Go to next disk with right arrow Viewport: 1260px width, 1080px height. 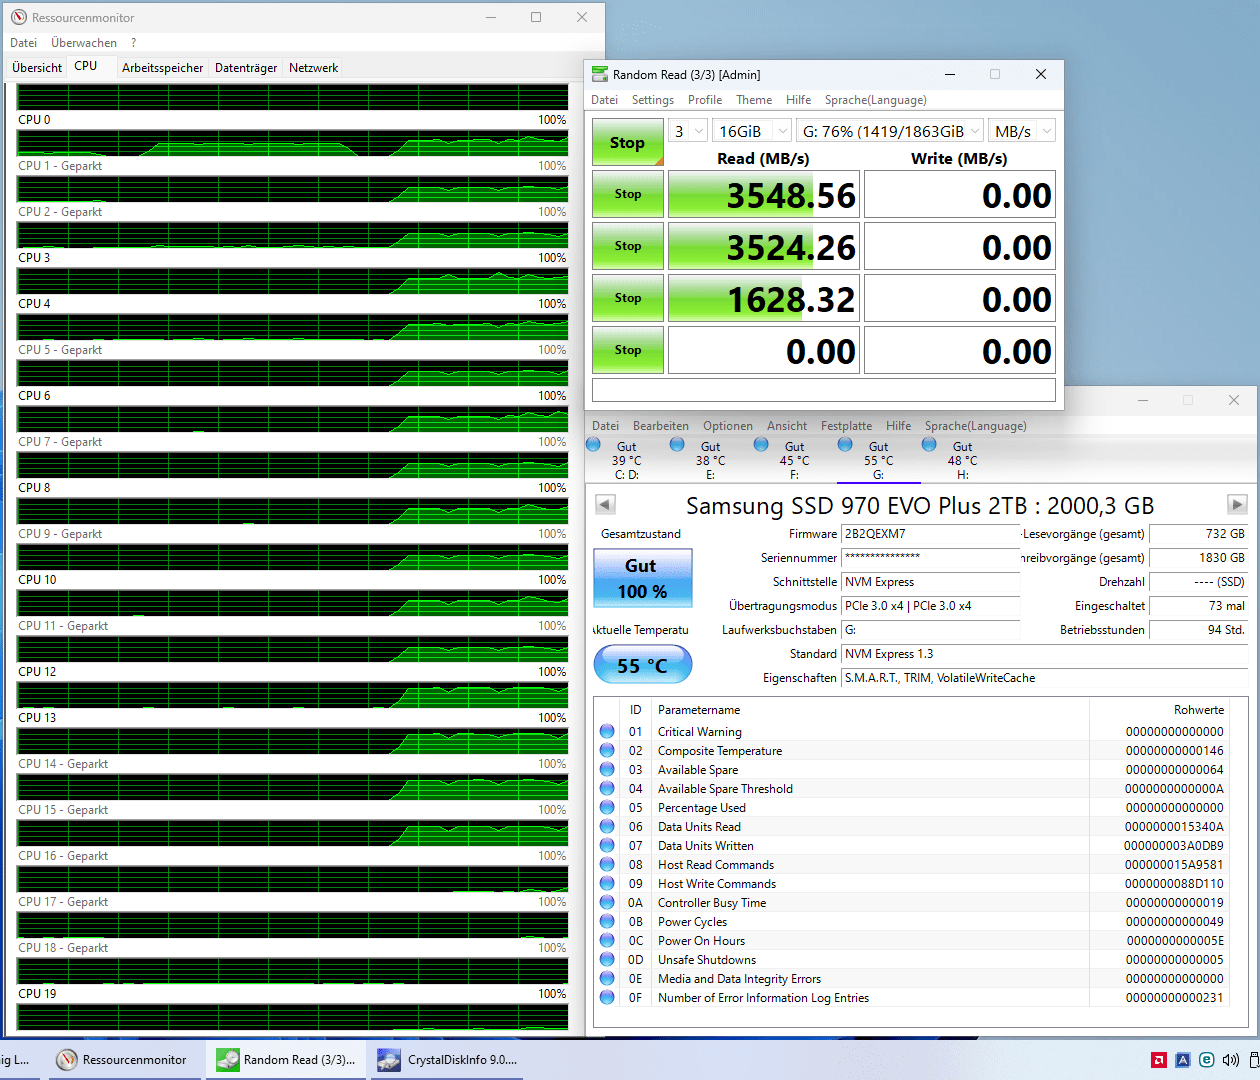[1237, 504]
